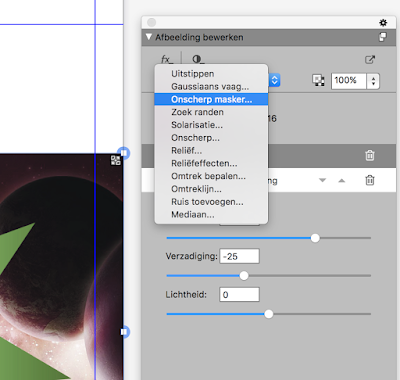Image resolution: width=400 pixels, height=380 pixels.
Task: Choose Mediaan... filter
Action: (x=211, y=214)
